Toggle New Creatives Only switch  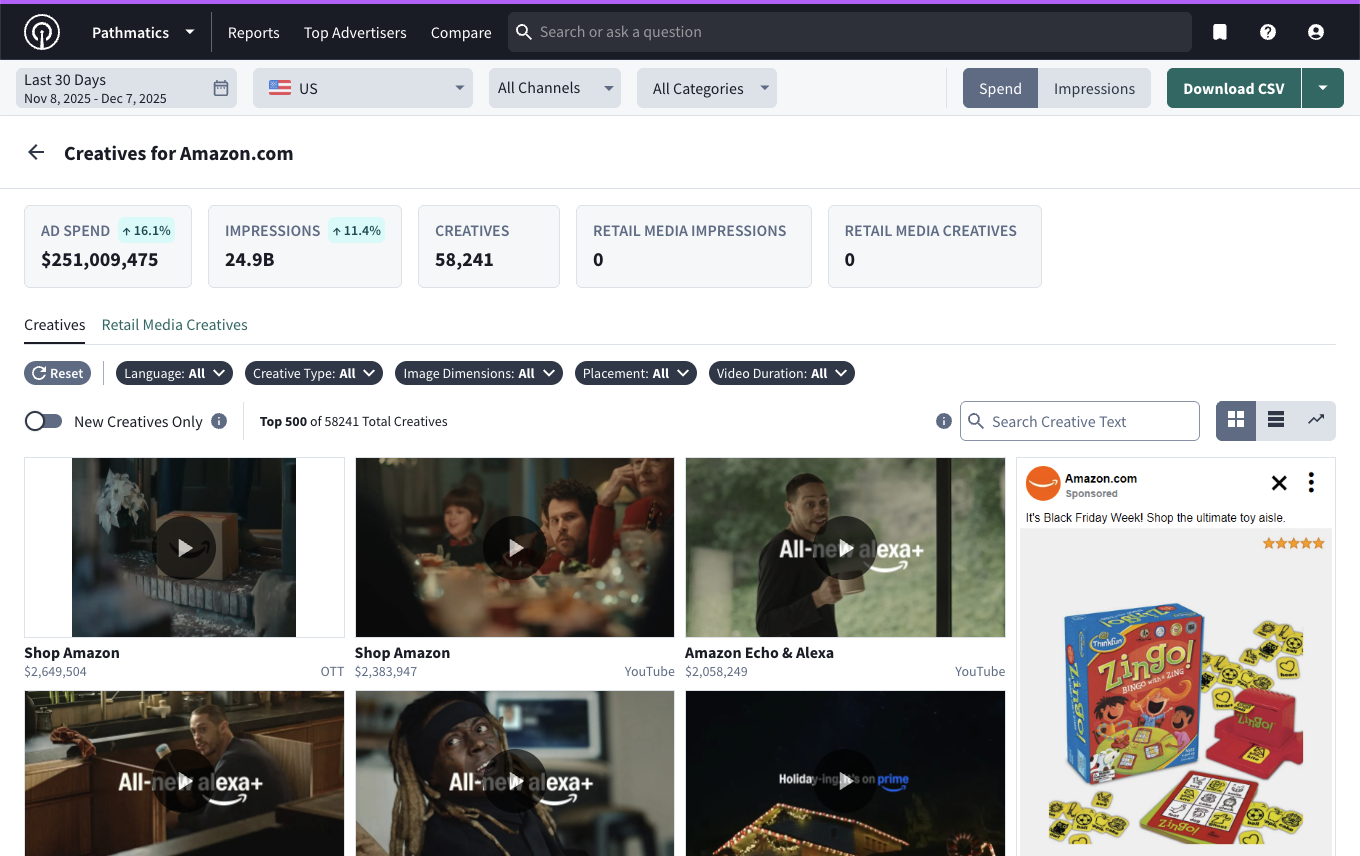43,421
